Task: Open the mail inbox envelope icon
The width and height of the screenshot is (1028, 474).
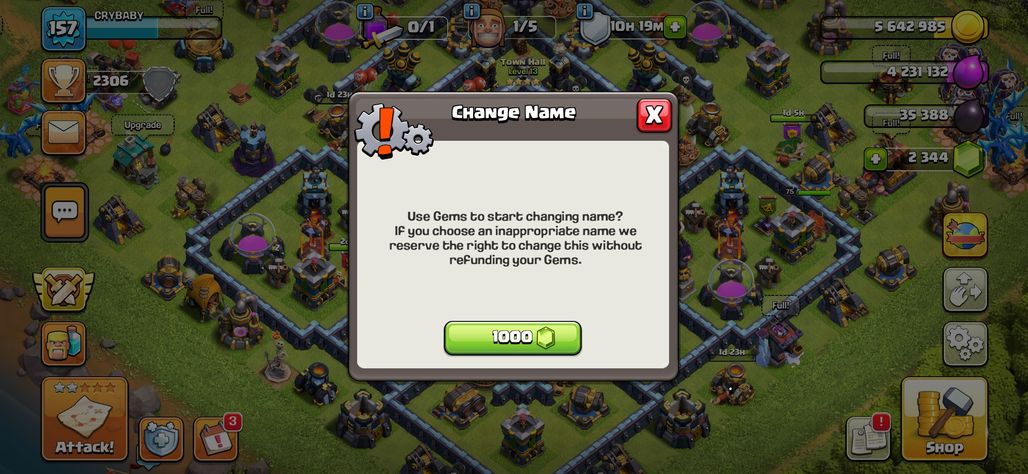Action: pos(64,132)
